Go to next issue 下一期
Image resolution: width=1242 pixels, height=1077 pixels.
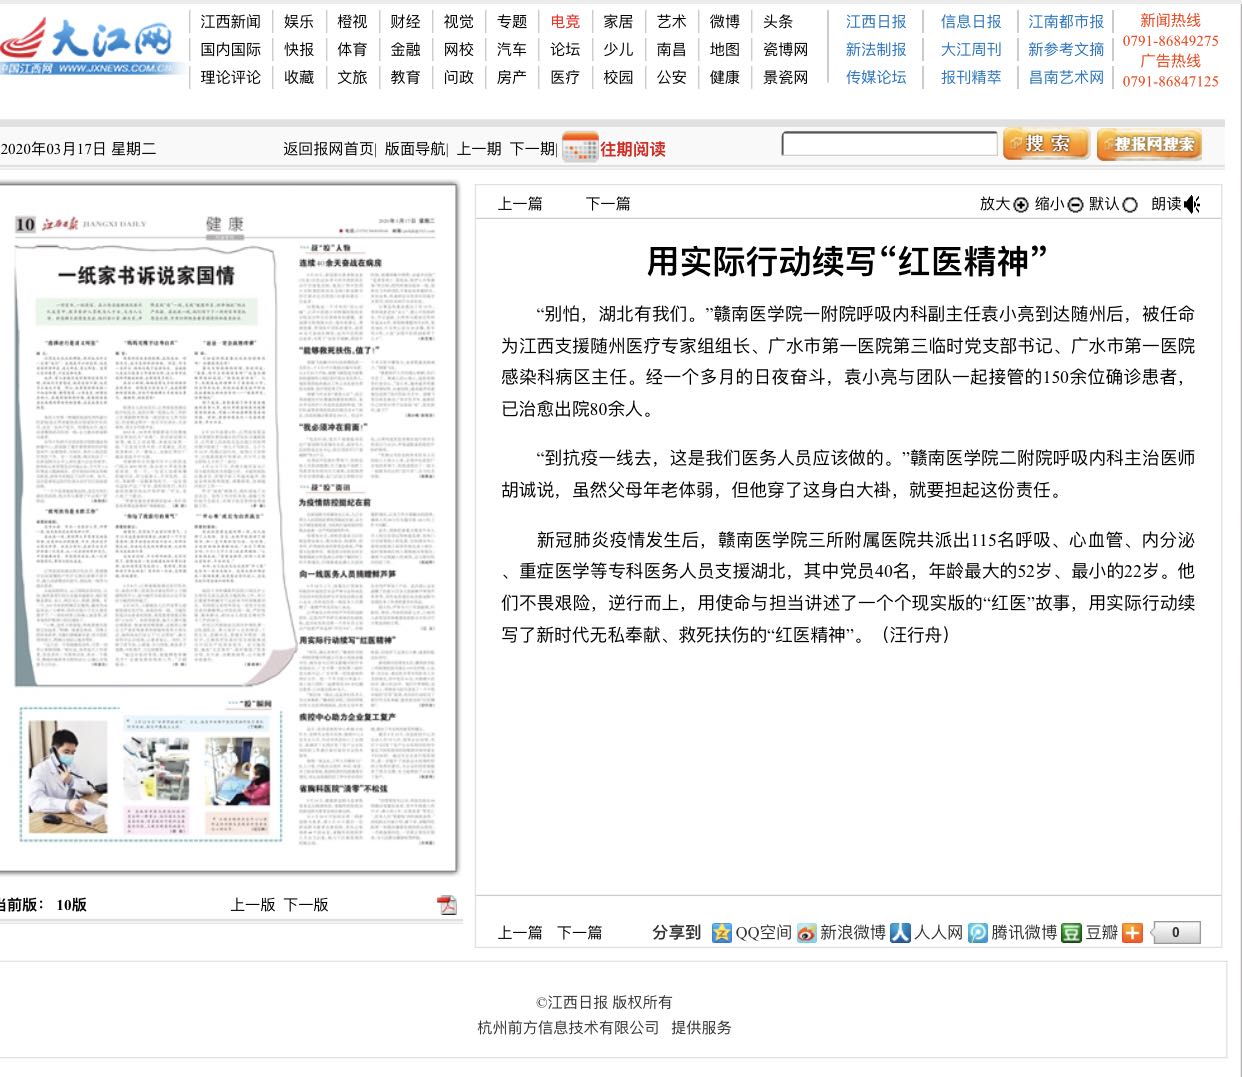click(x=532, y=149)
